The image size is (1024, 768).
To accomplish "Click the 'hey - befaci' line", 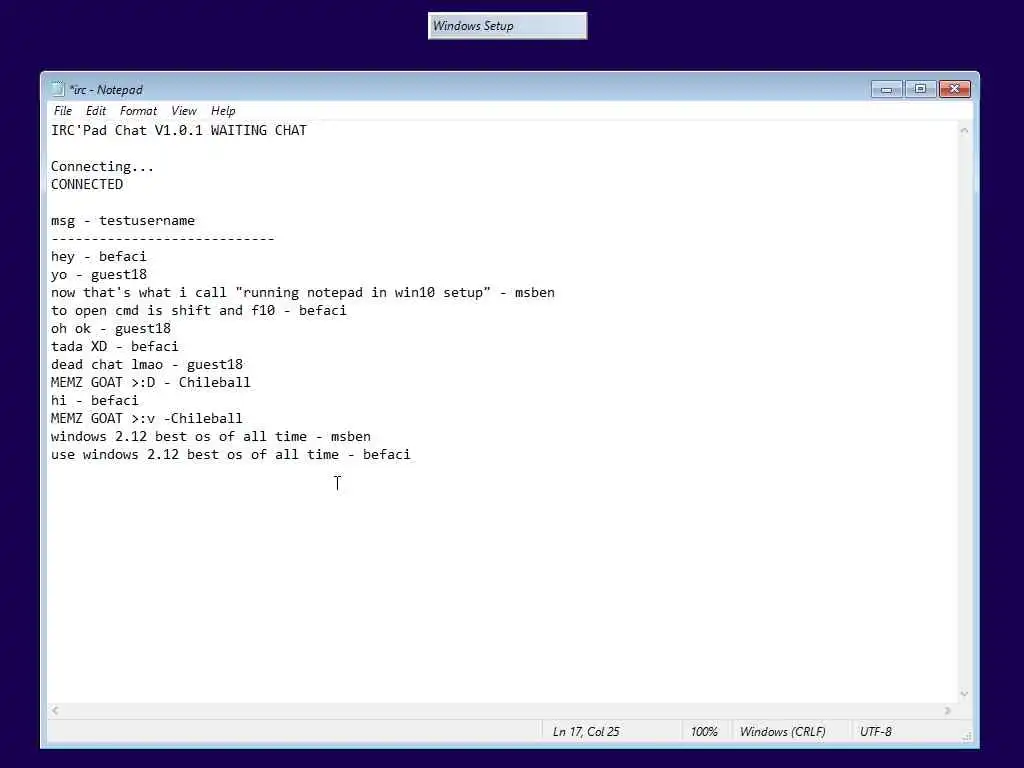I will click(x=99, y=257).
